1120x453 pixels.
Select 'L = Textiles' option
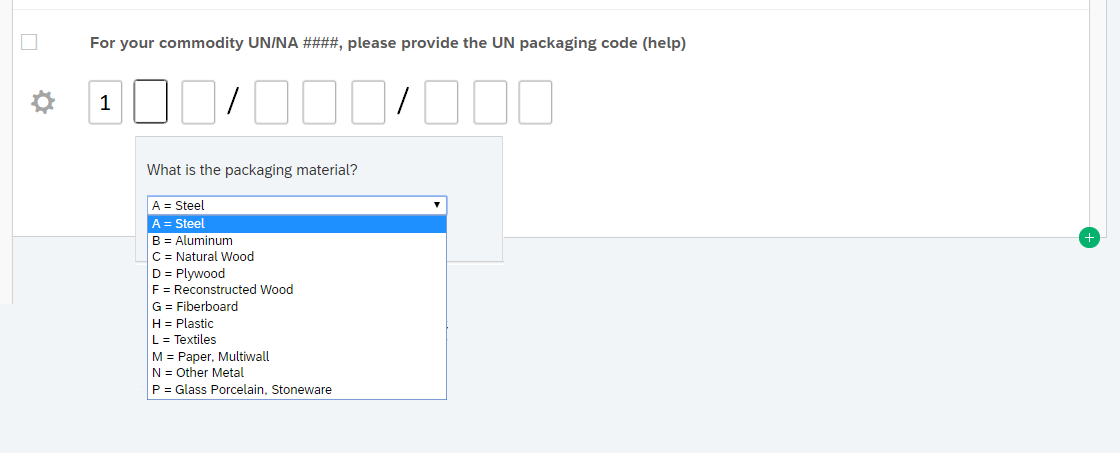(296, 339)
